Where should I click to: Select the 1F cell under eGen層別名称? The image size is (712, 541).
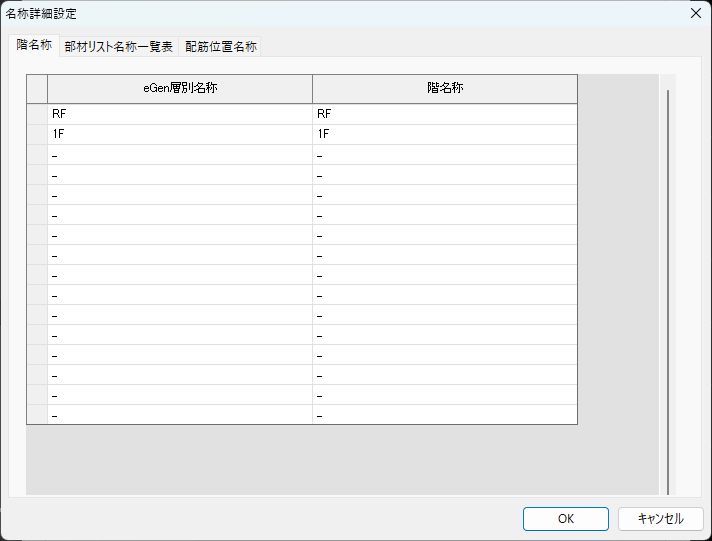tap(180, 134)
